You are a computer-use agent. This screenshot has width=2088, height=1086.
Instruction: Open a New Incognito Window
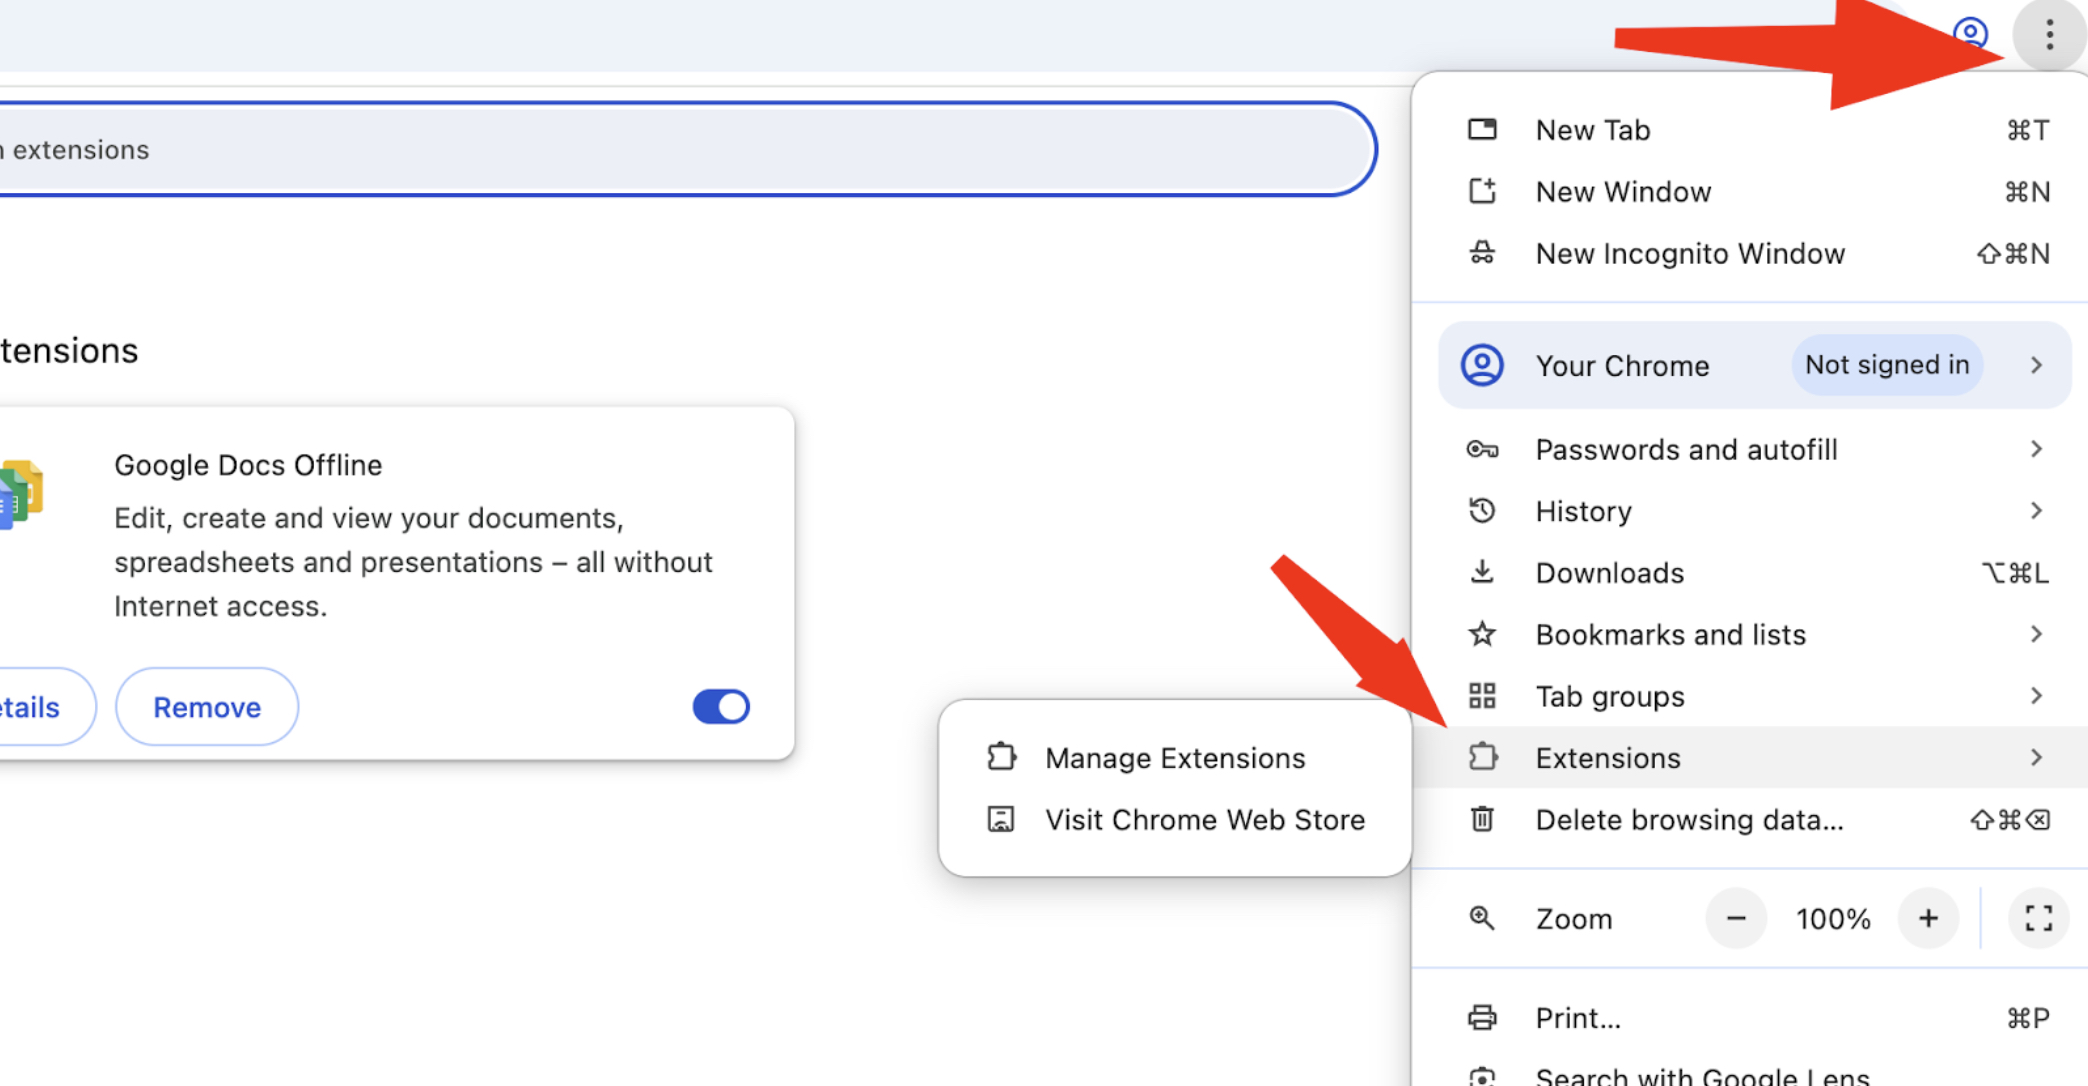click(x=1750, y=253)
